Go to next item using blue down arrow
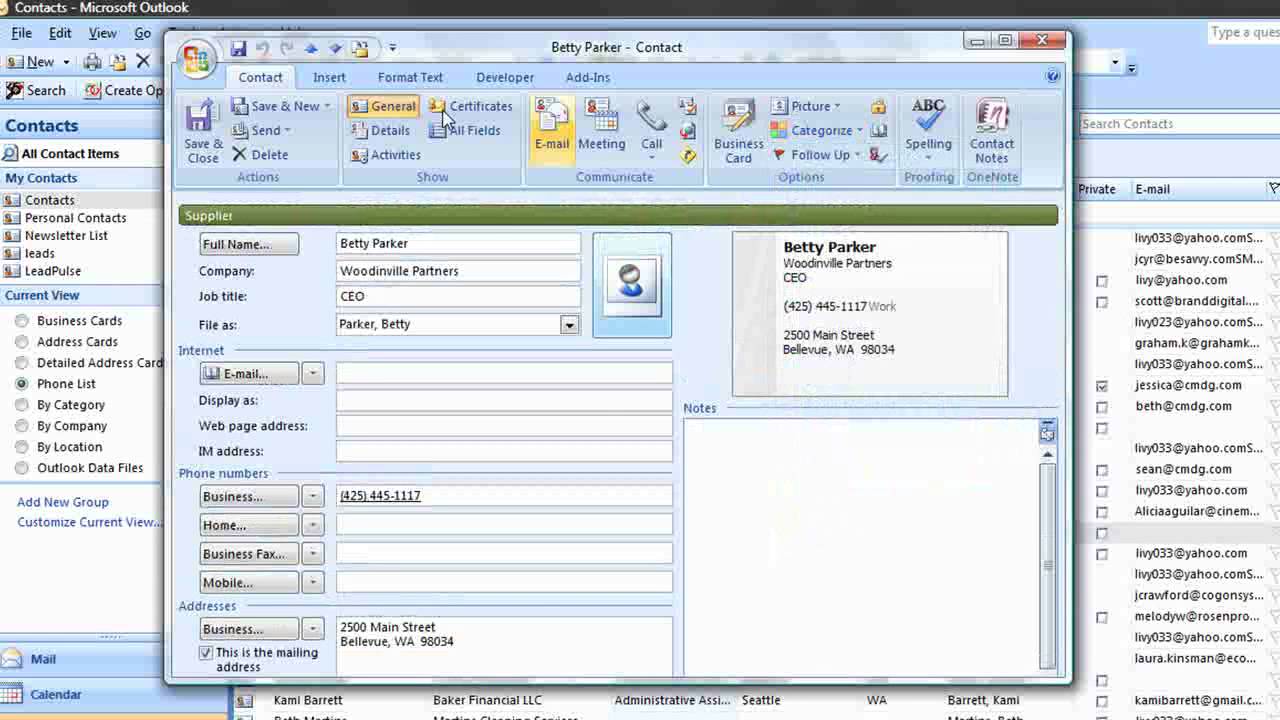The height and width of the screenshot is (720, 1280). coord(335,48)
